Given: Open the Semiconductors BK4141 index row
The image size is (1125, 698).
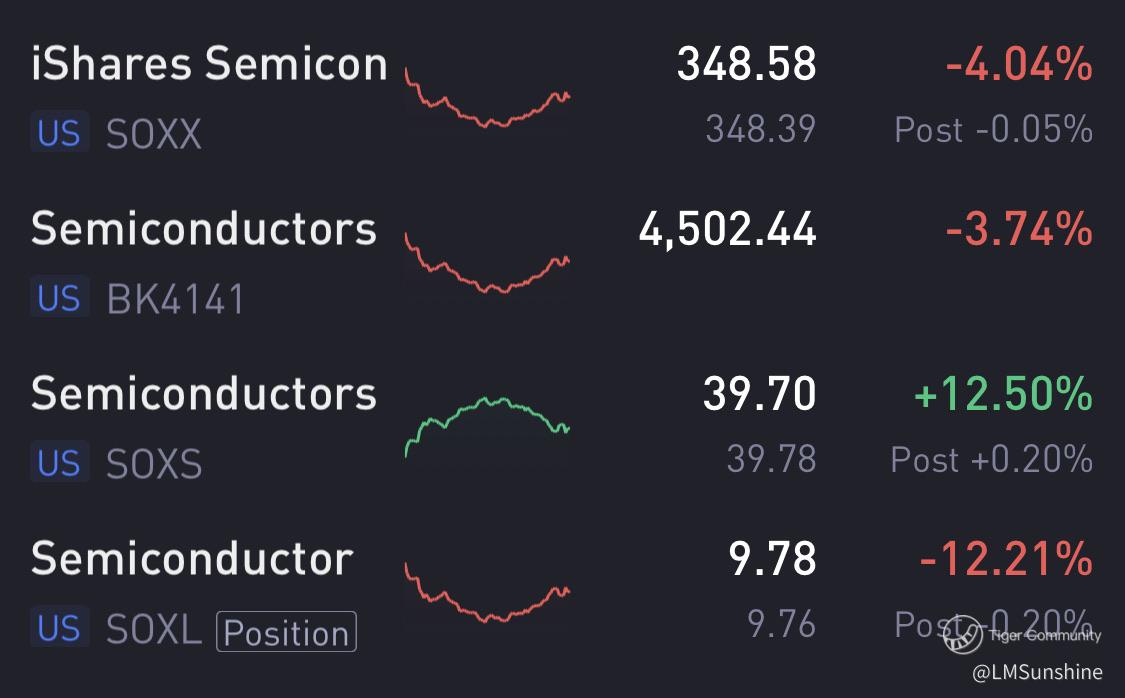Looking at the screenshot, I should coord(562,262).
